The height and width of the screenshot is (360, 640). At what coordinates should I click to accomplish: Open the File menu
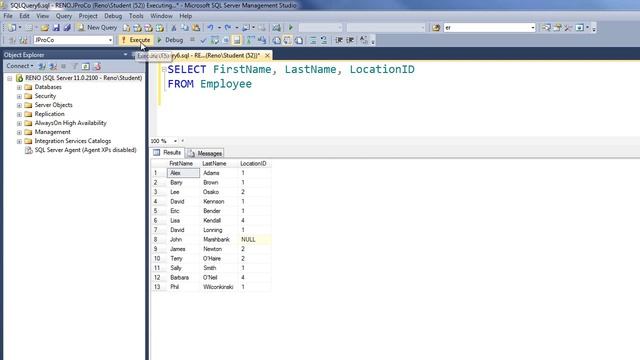8,16
